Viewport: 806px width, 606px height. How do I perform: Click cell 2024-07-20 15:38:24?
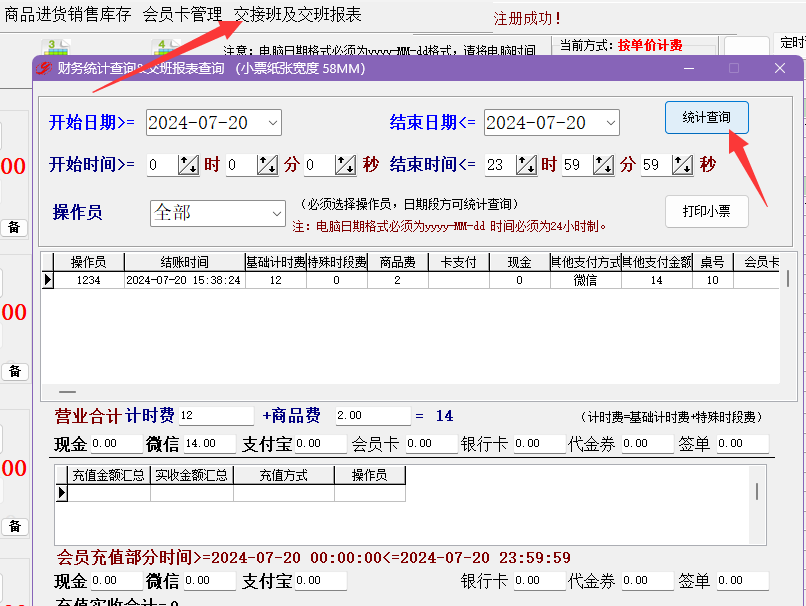184,280
